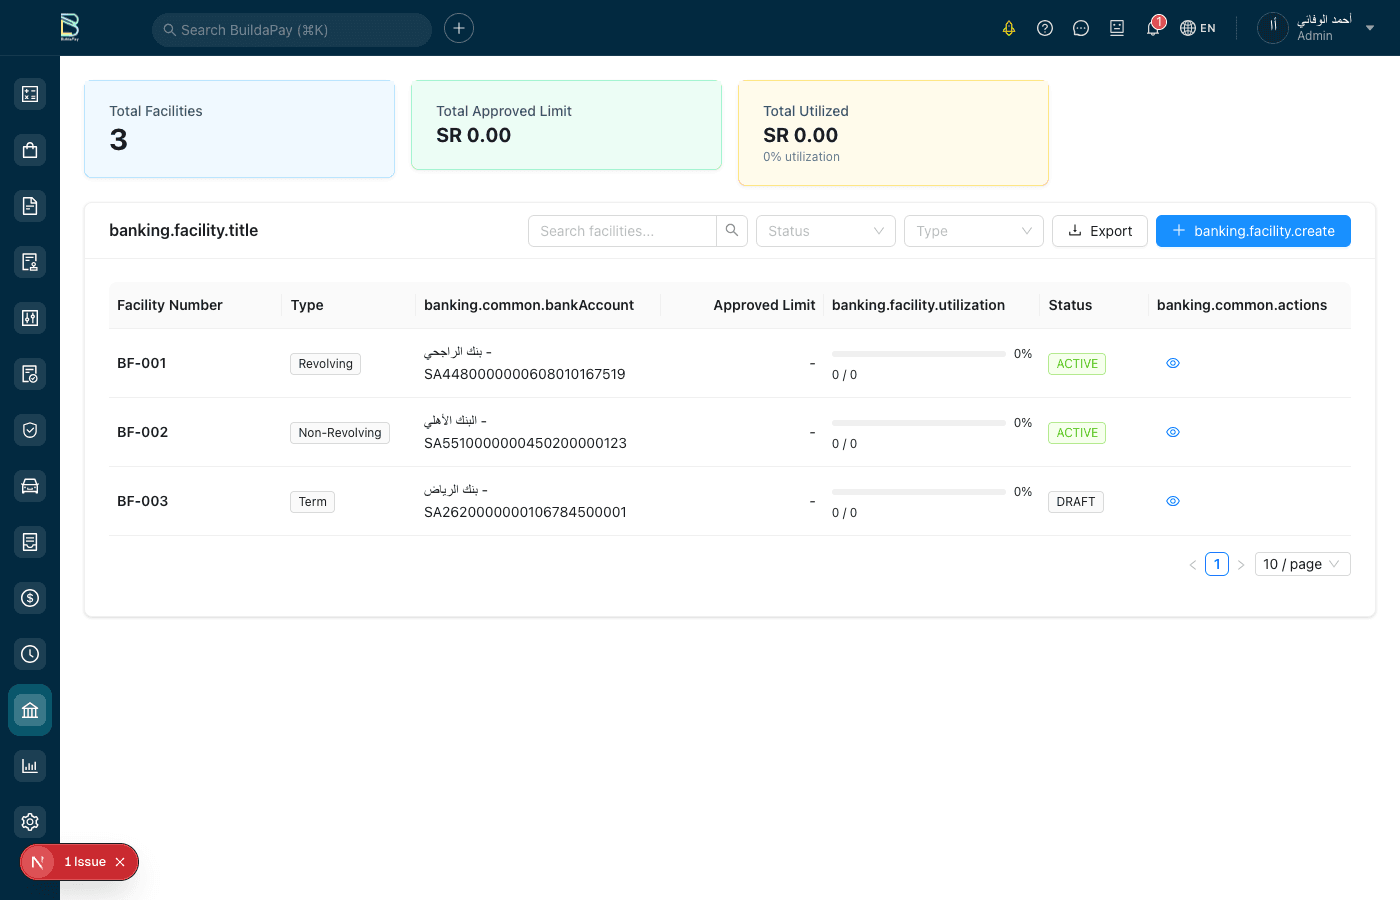View facility BF-003 with the eye icon
1400x900 pixels.
(1173, 501)
